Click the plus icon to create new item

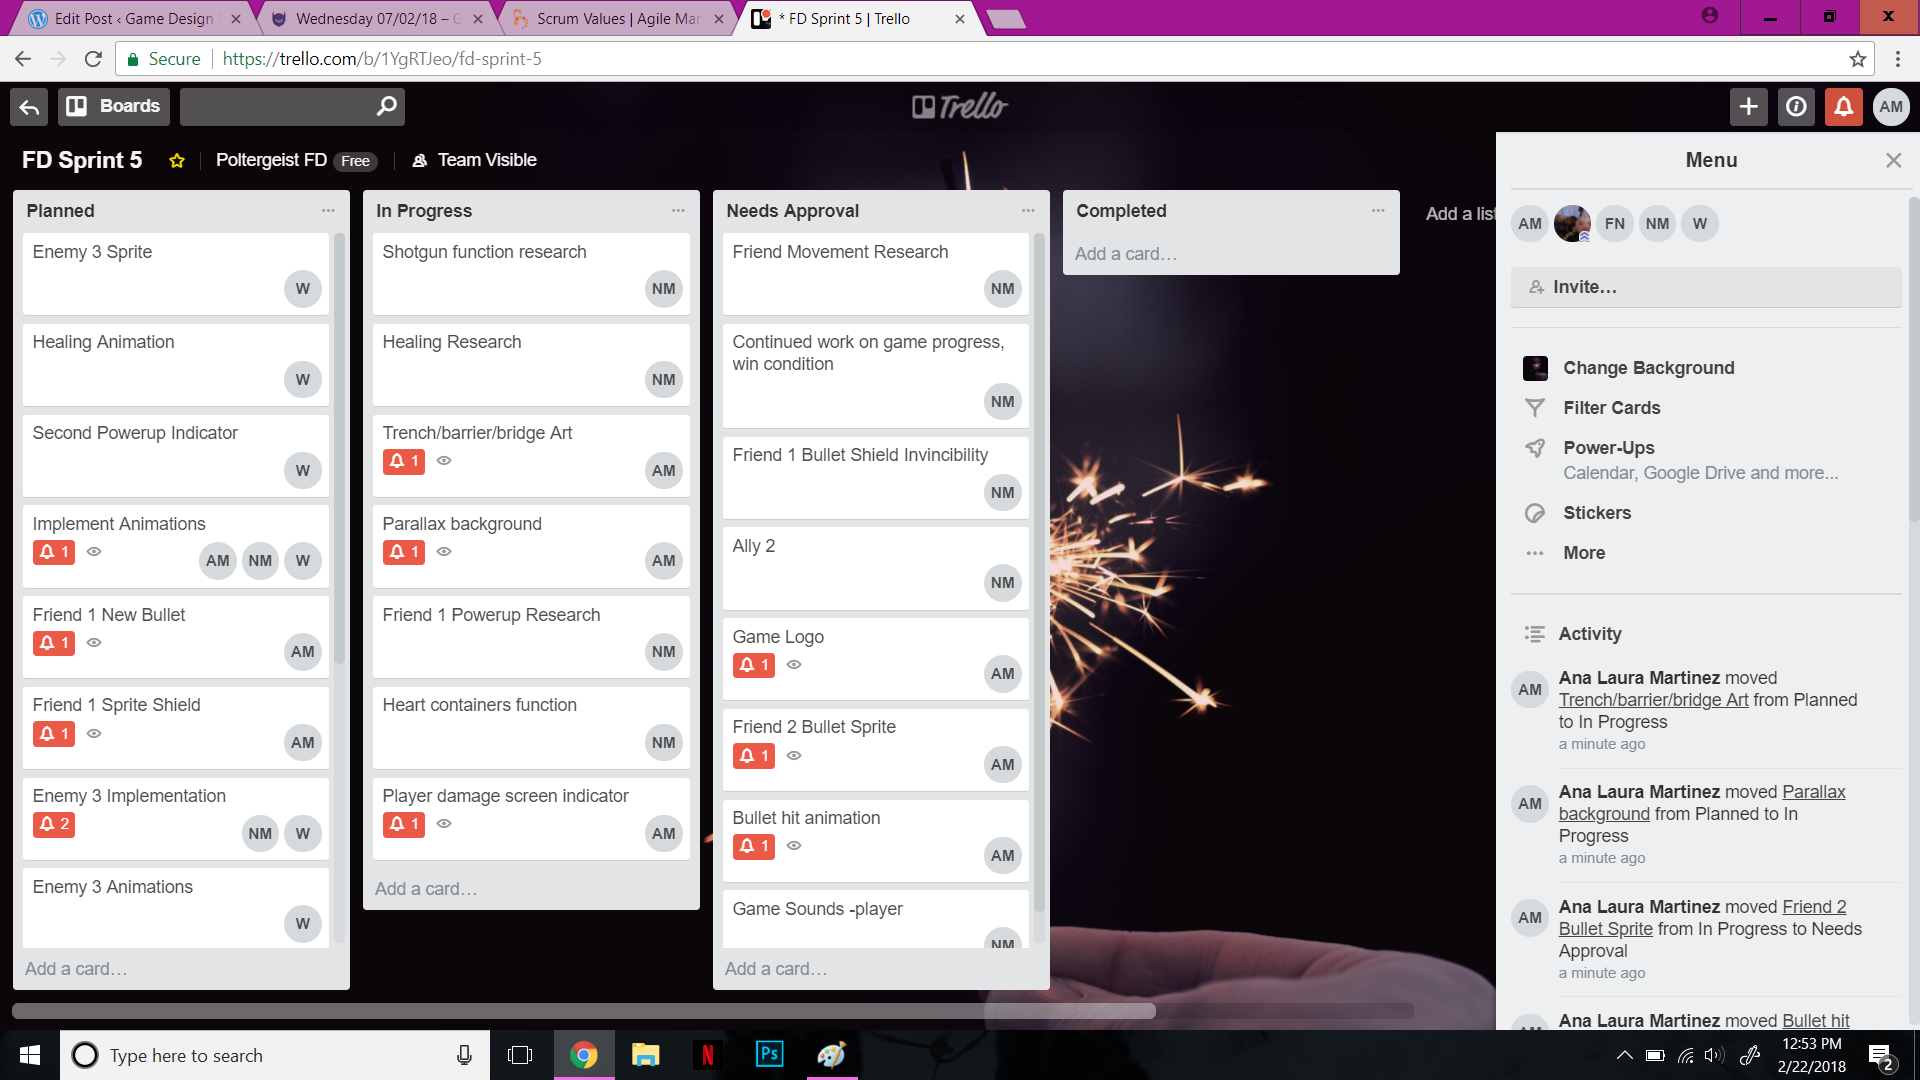pos(1747,106)
